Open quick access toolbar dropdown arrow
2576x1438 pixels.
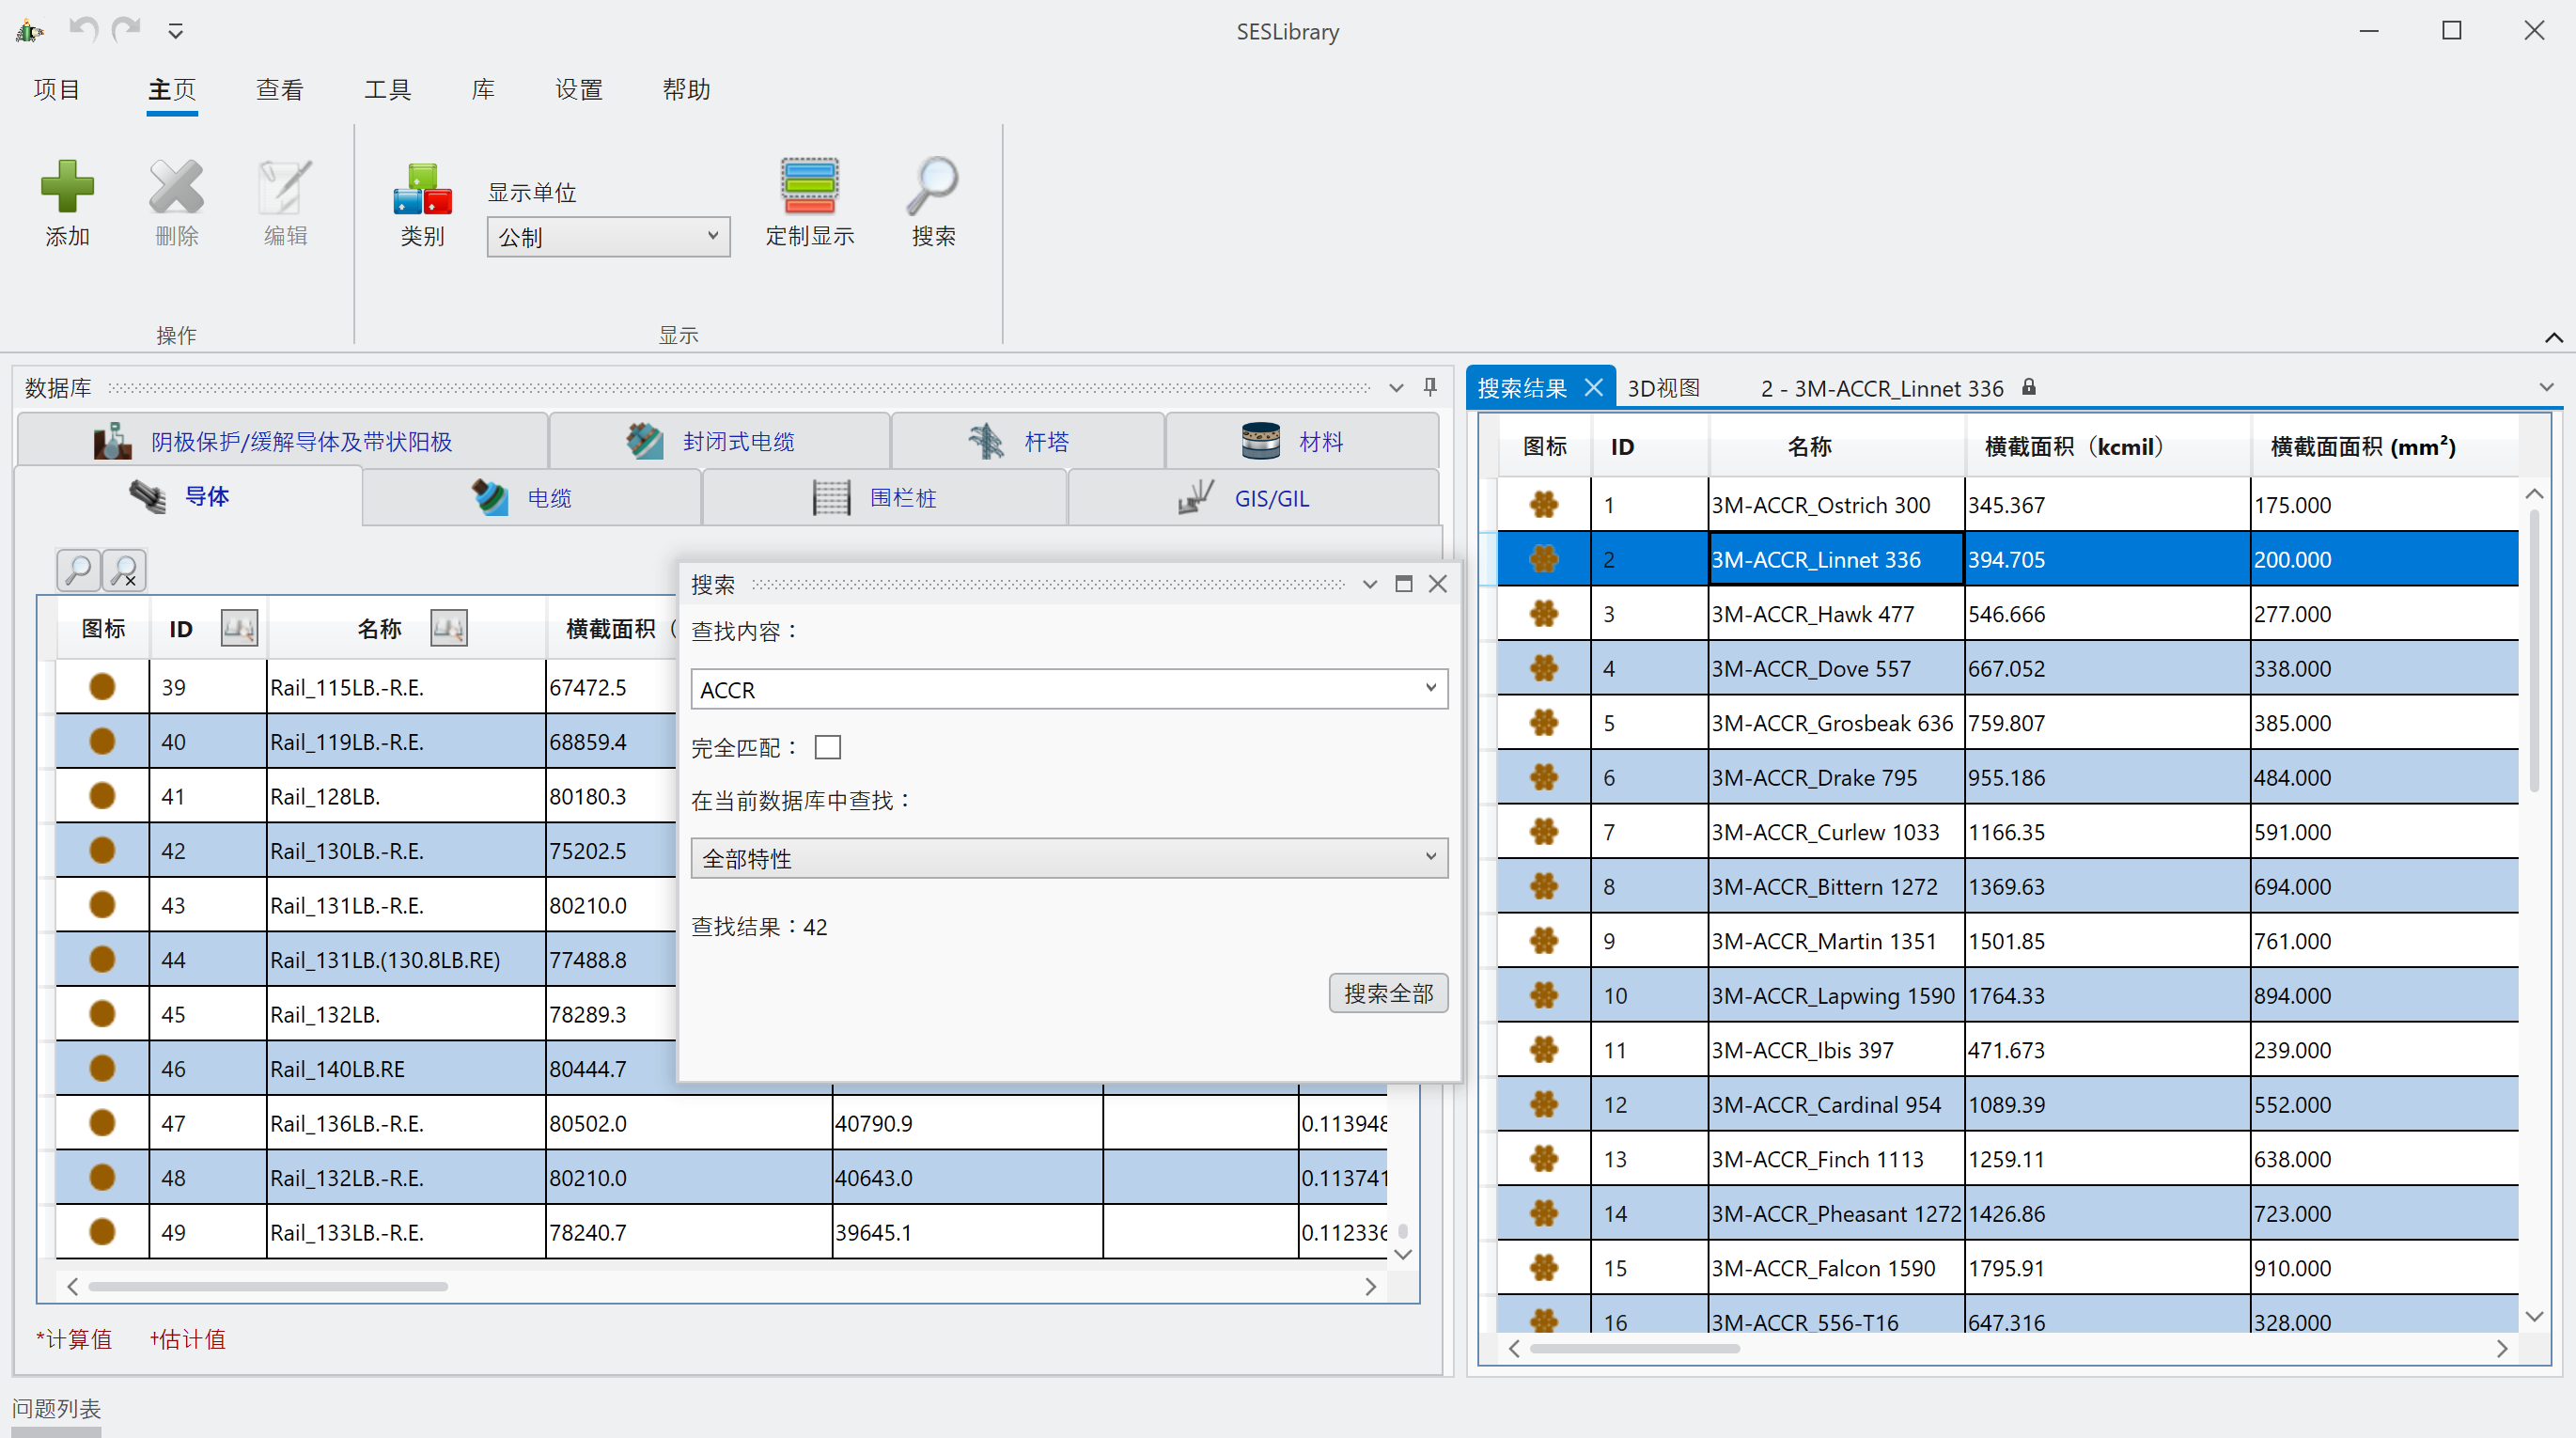175,32
